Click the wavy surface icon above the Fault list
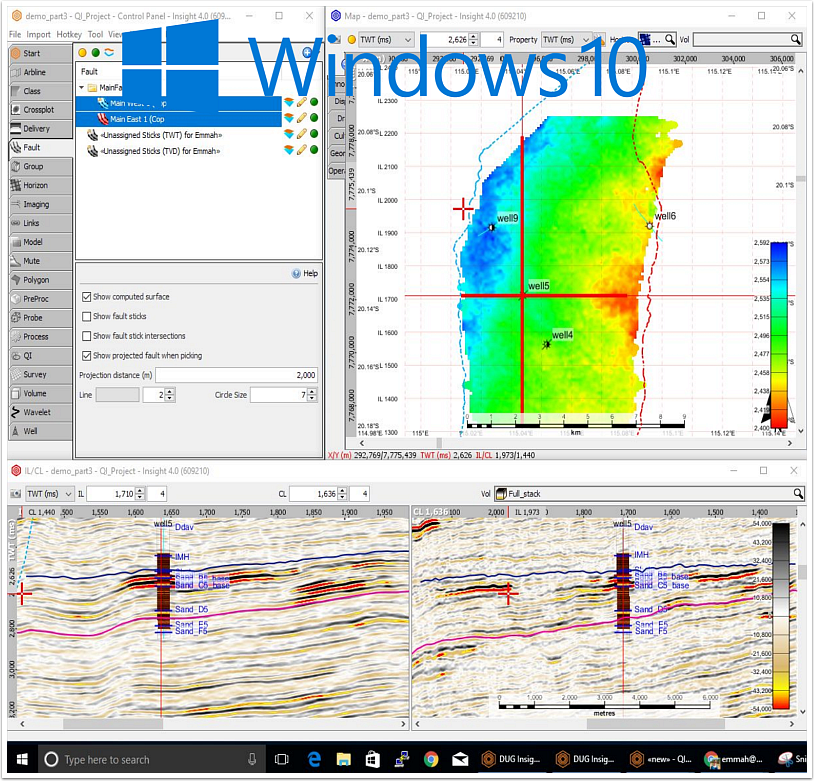The image size is (814, 781). point(109,52)
